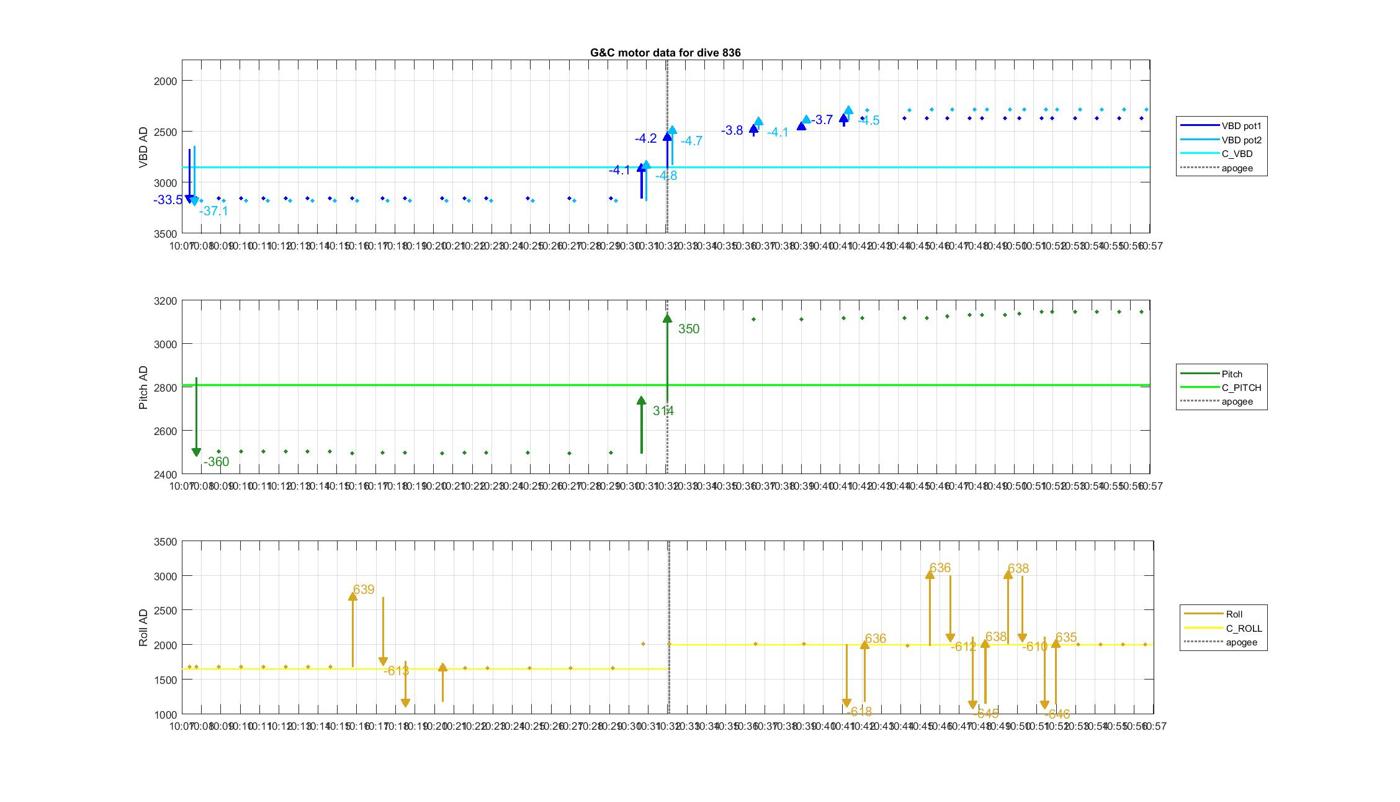Image resolution: width=1400 pixels, height=802 pixels.
Task: Click the "-612" roll data label
Action: (x=963, y=647)
